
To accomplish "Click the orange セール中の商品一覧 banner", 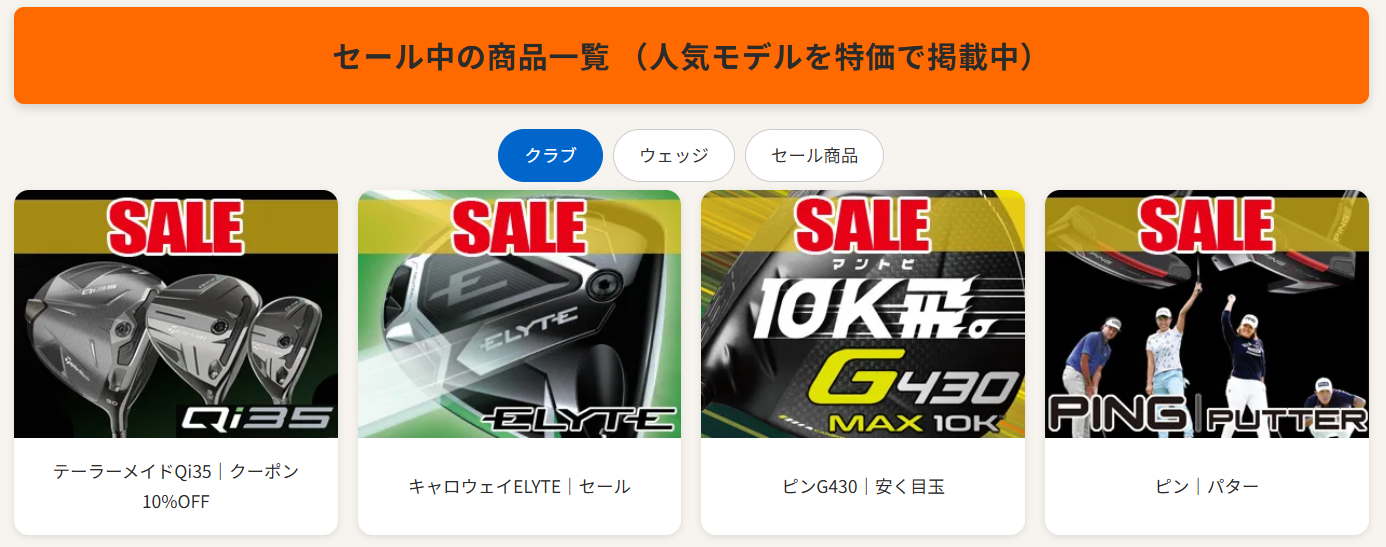I will click(x=691, y=56).
